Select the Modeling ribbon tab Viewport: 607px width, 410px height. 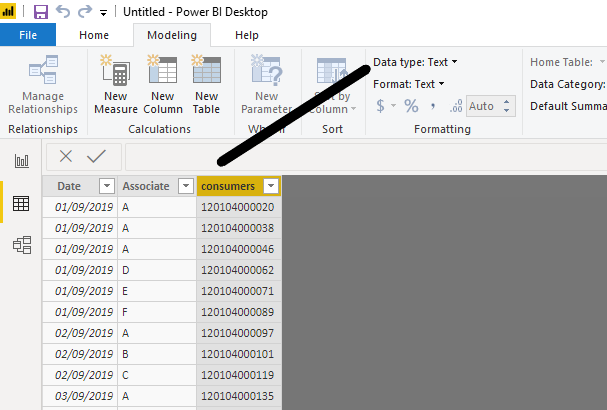click(172, 35)
